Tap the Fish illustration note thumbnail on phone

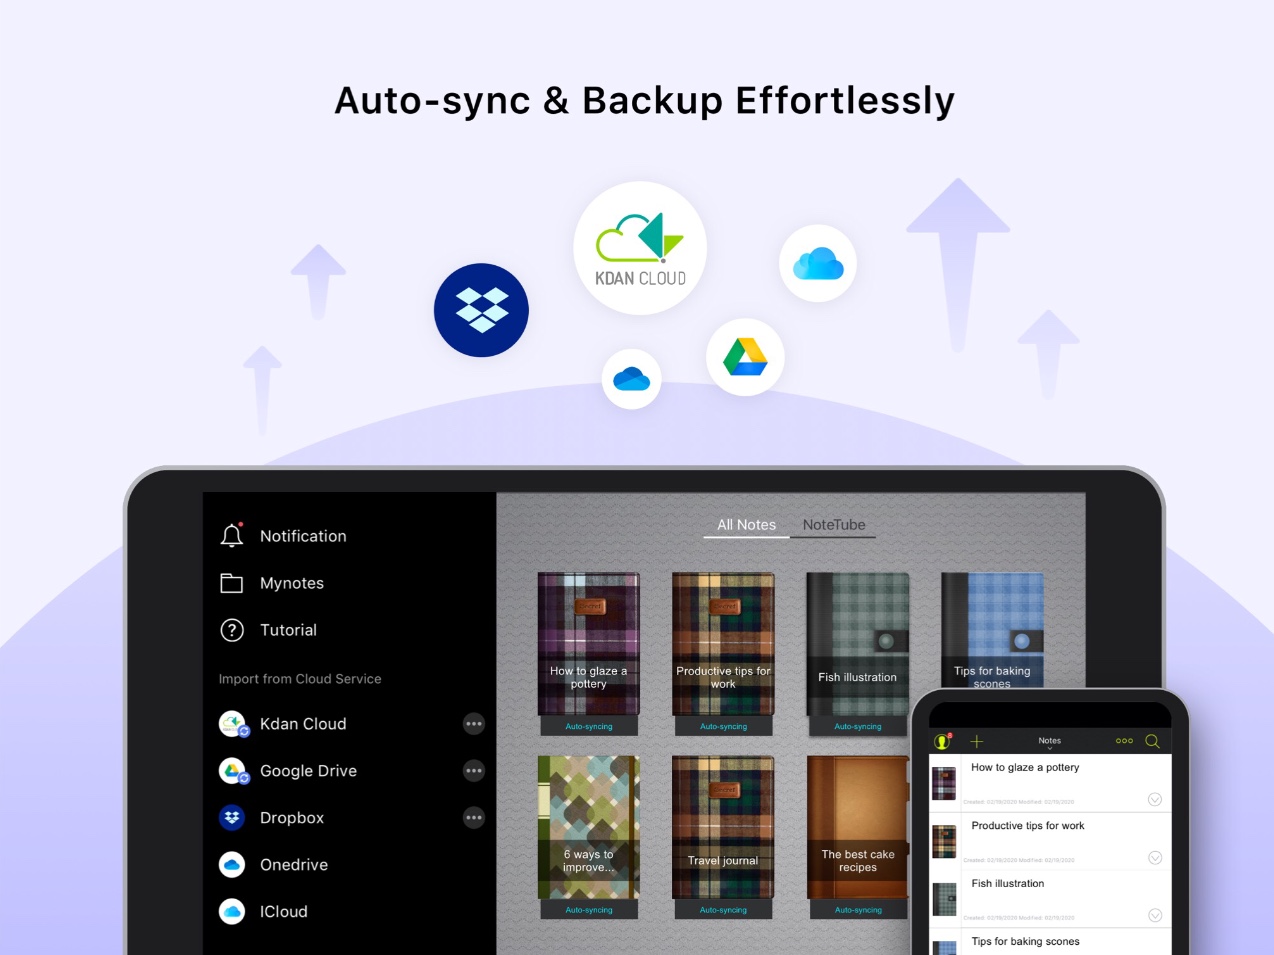pos(945,900)
